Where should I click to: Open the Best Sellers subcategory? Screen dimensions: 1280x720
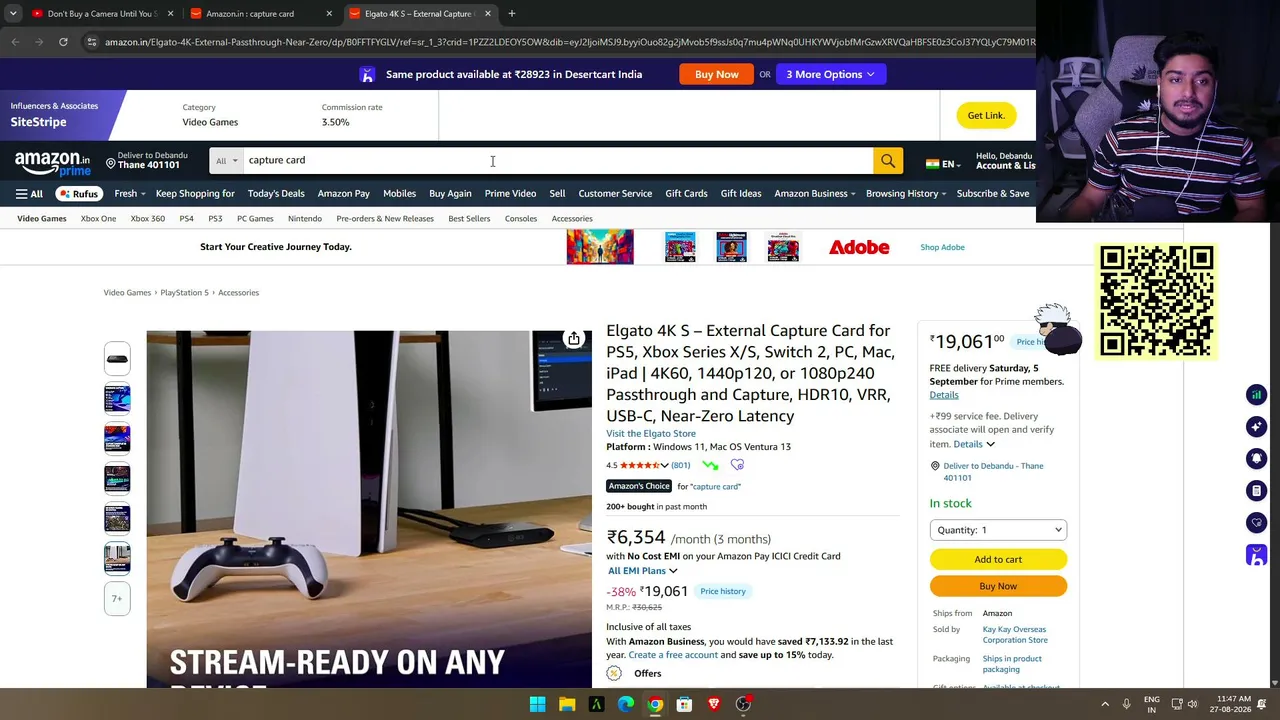point(469,219)
